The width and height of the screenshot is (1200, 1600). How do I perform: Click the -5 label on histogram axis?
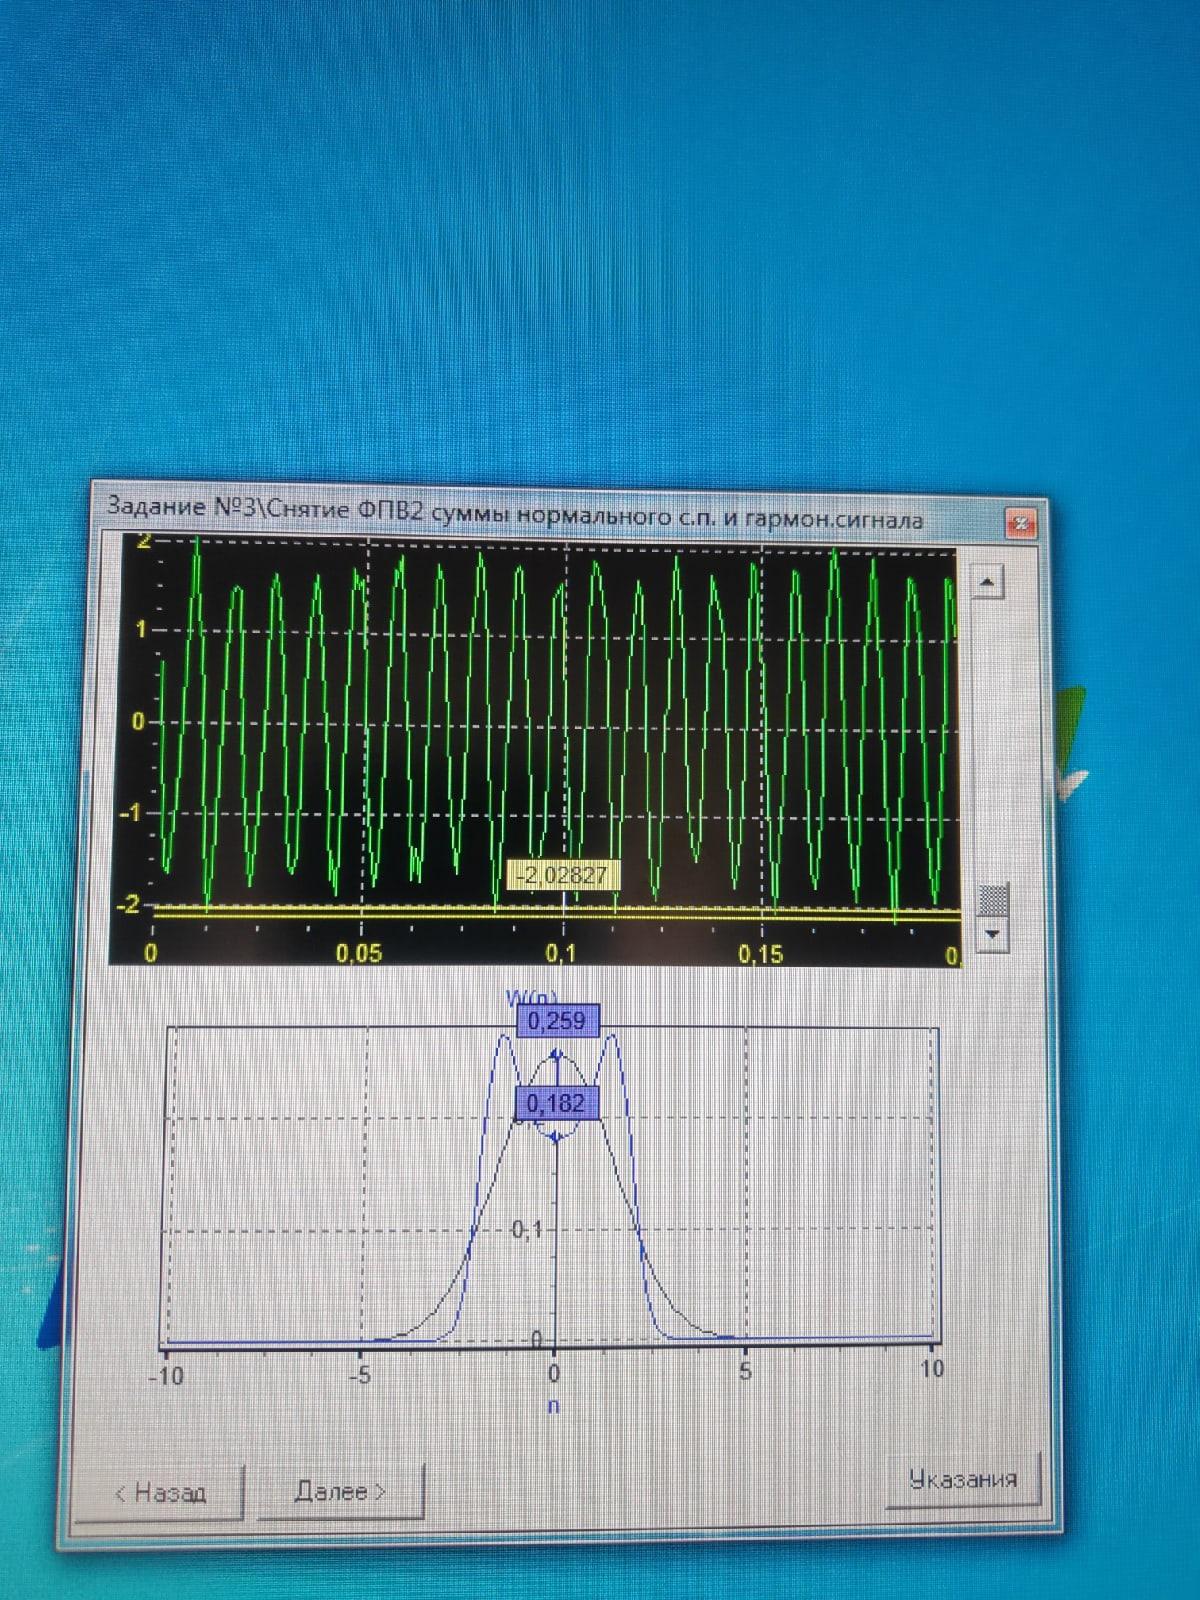coord(359,1375)
